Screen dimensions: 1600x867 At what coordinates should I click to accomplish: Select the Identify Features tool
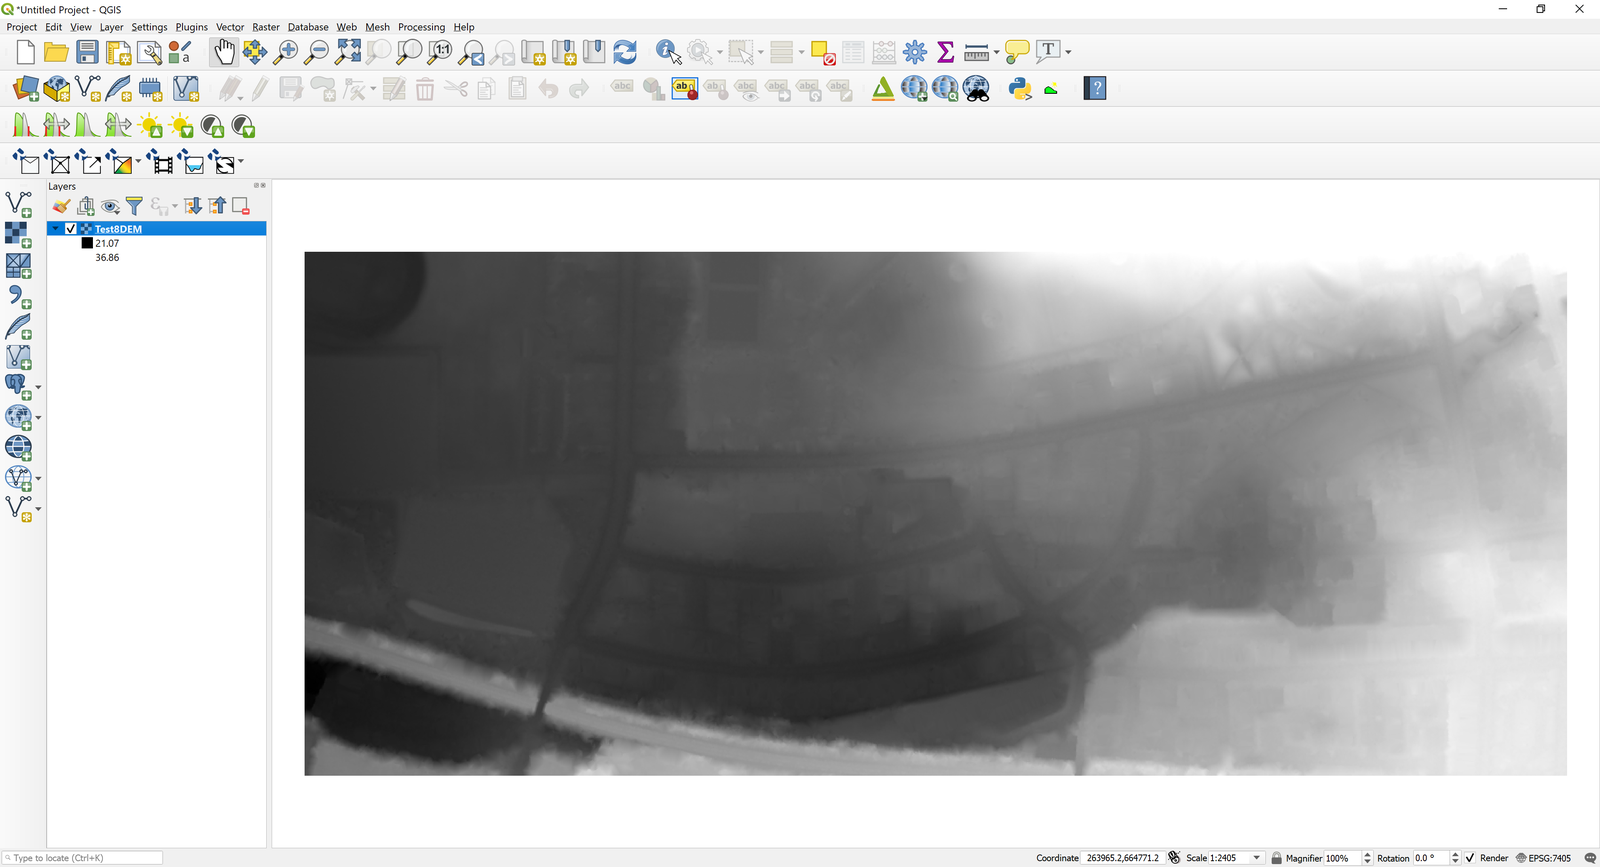668,52
